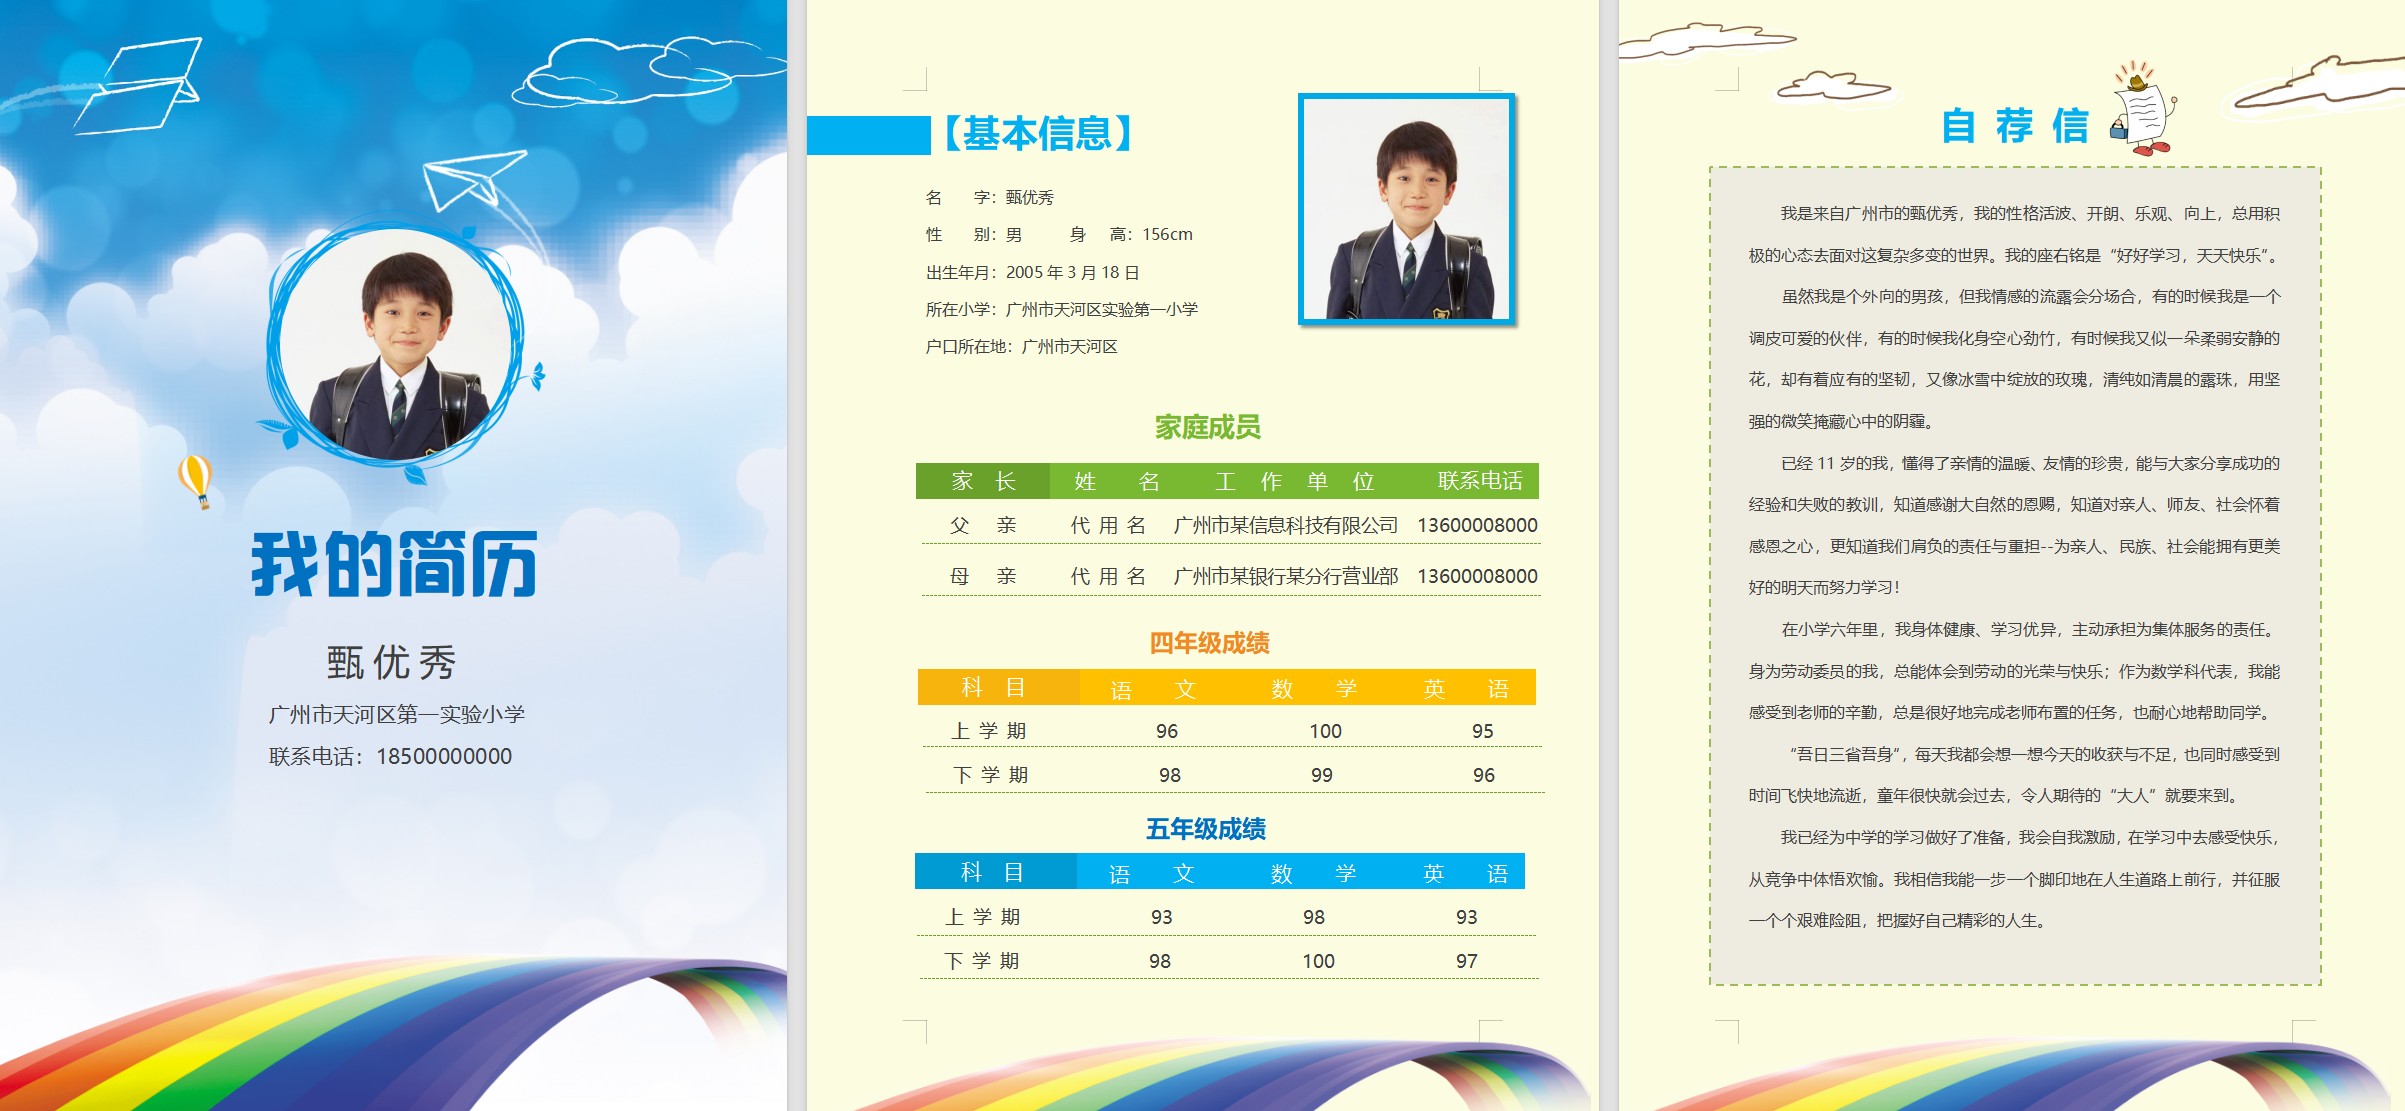Click the orange 科目 header cell
The height and width of the screenshot is (1111, 2405).
pyautogui.click(x=994, y=688)
